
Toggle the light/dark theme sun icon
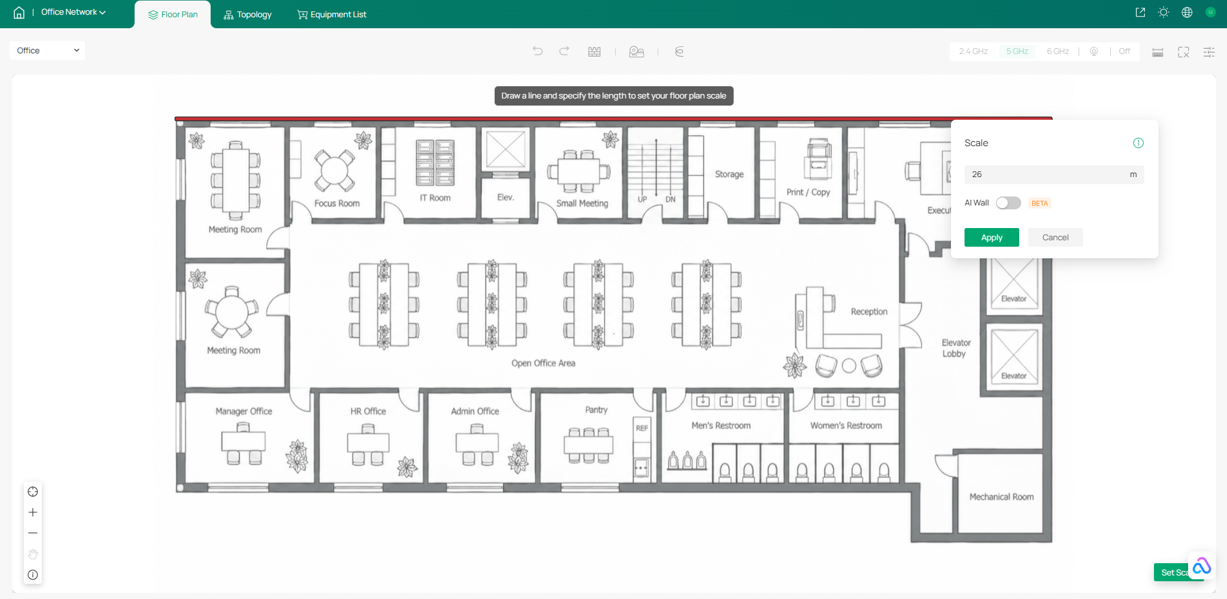tap(1163, 13)
